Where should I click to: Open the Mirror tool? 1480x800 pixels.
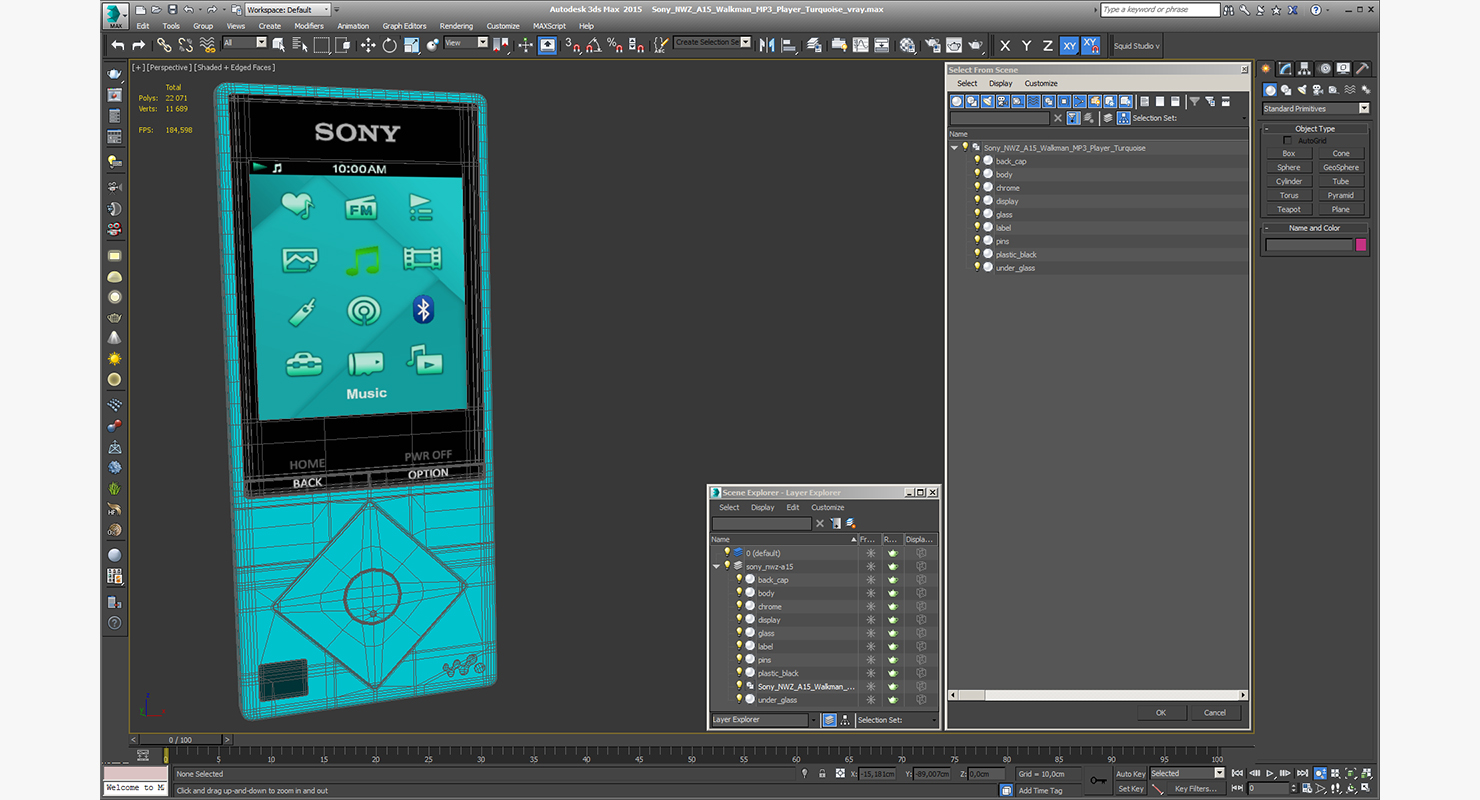[767, 45]
